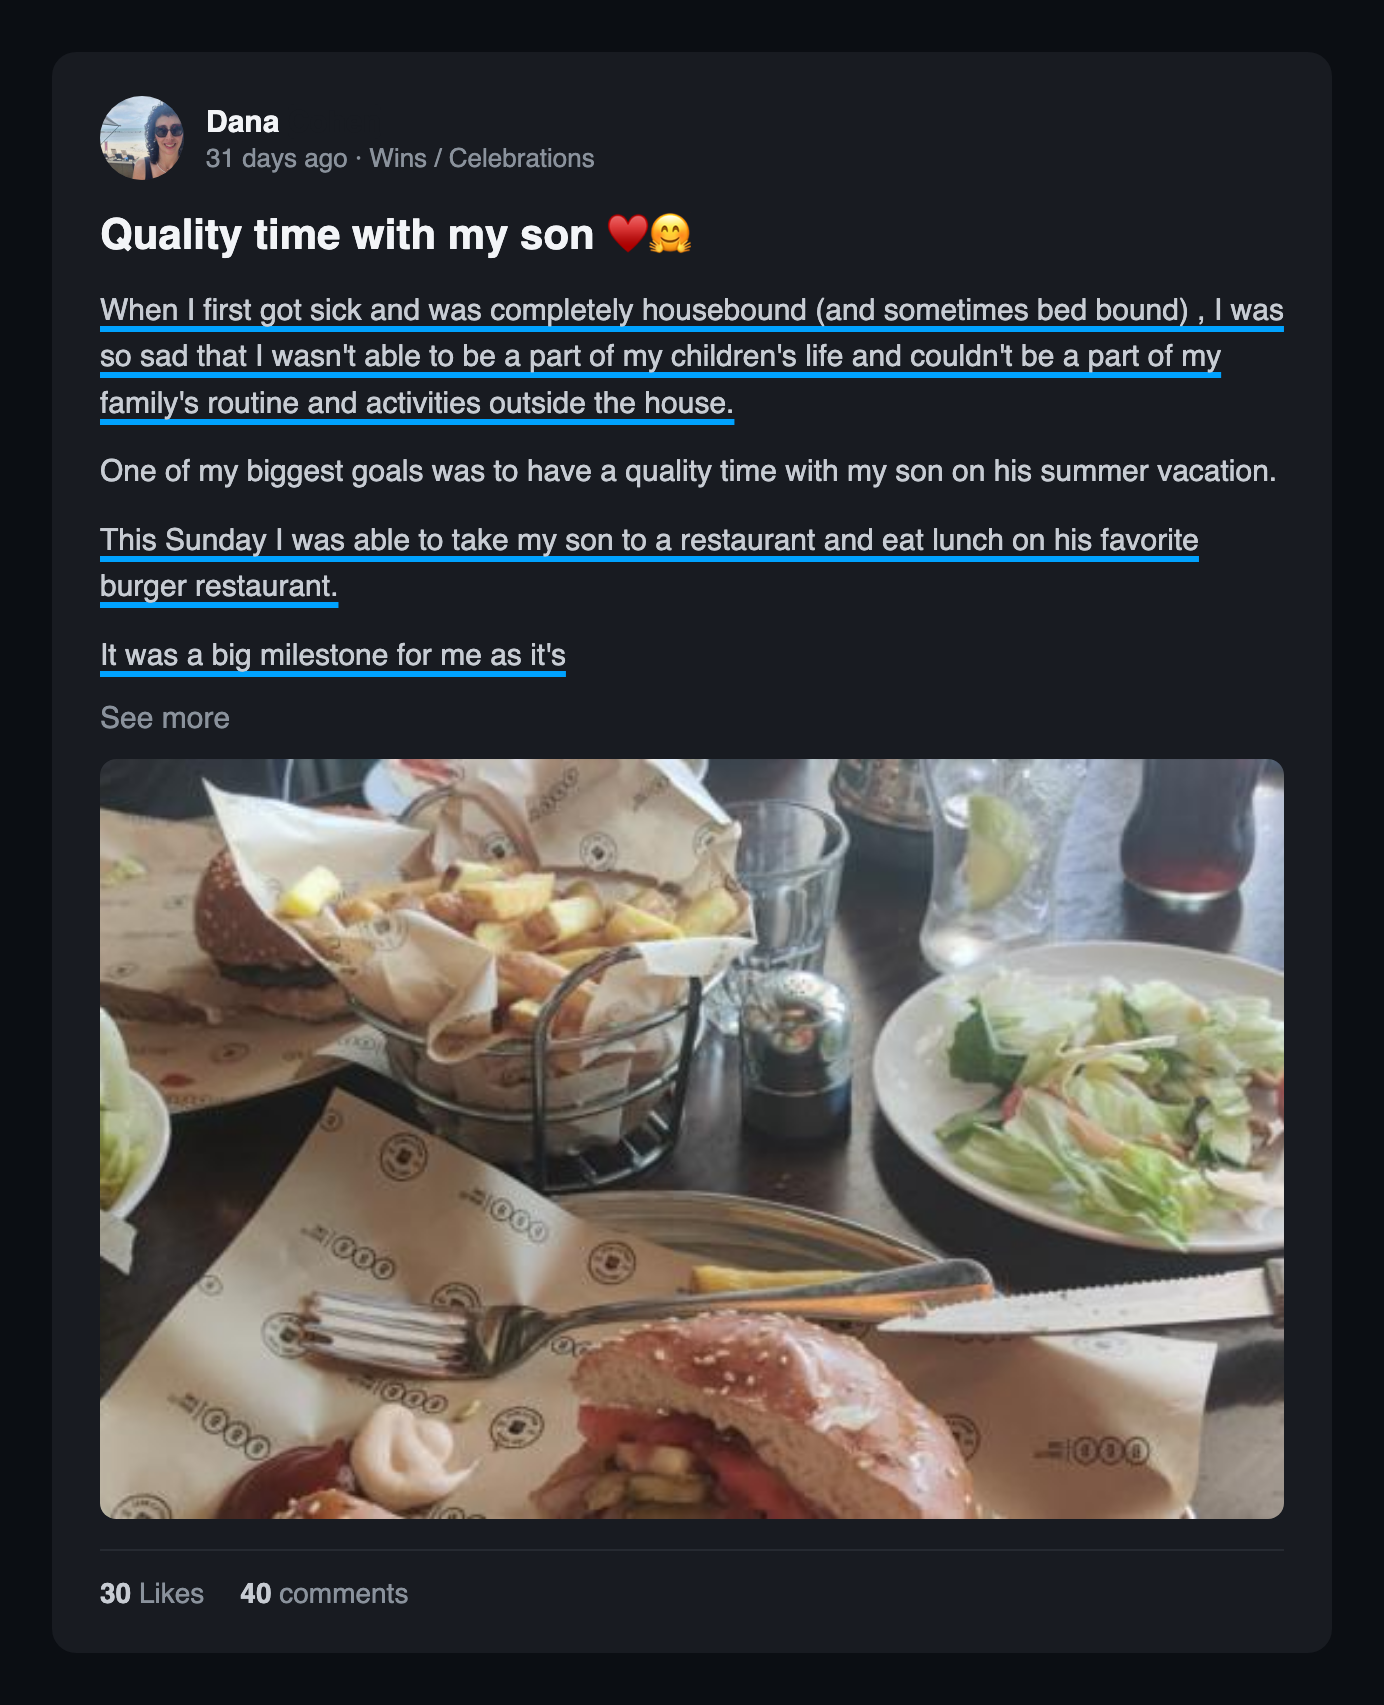1384x1705 pixels.
Task: Click the paragraph about biggest goals summer vacation
Action: 688,471
